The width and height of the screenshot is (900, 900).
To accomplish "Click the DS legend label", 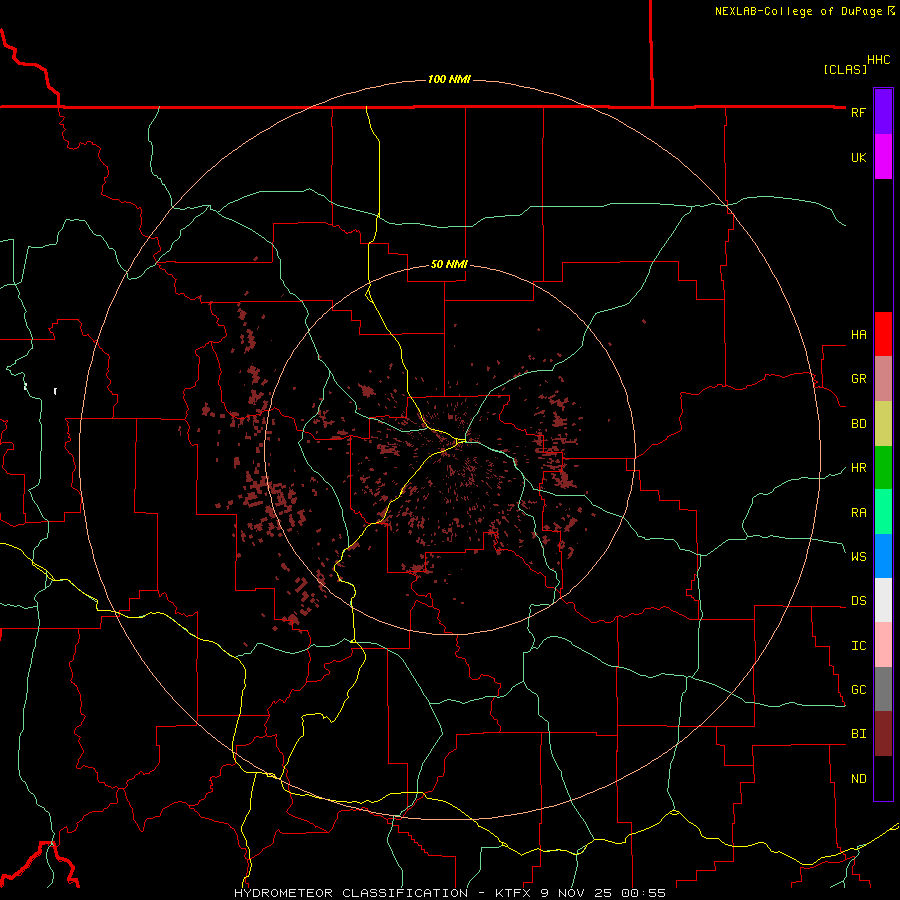I will (x=858, y=601).
